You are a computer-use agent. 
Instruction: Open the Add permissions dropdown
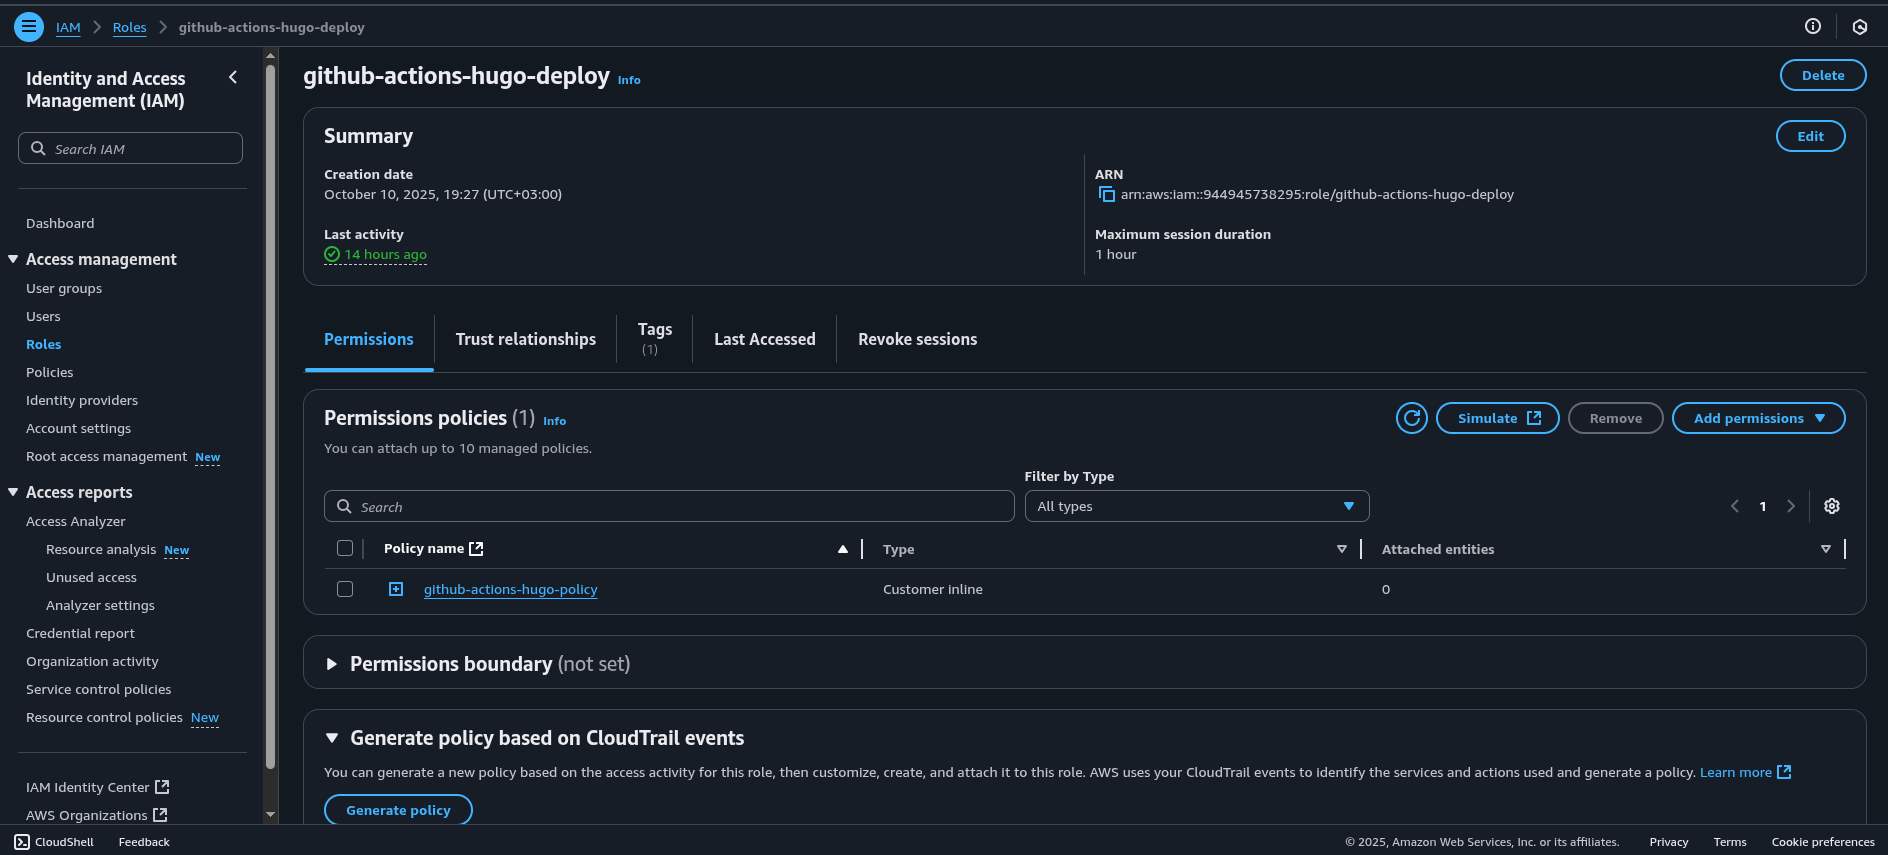click(1759, 418)
